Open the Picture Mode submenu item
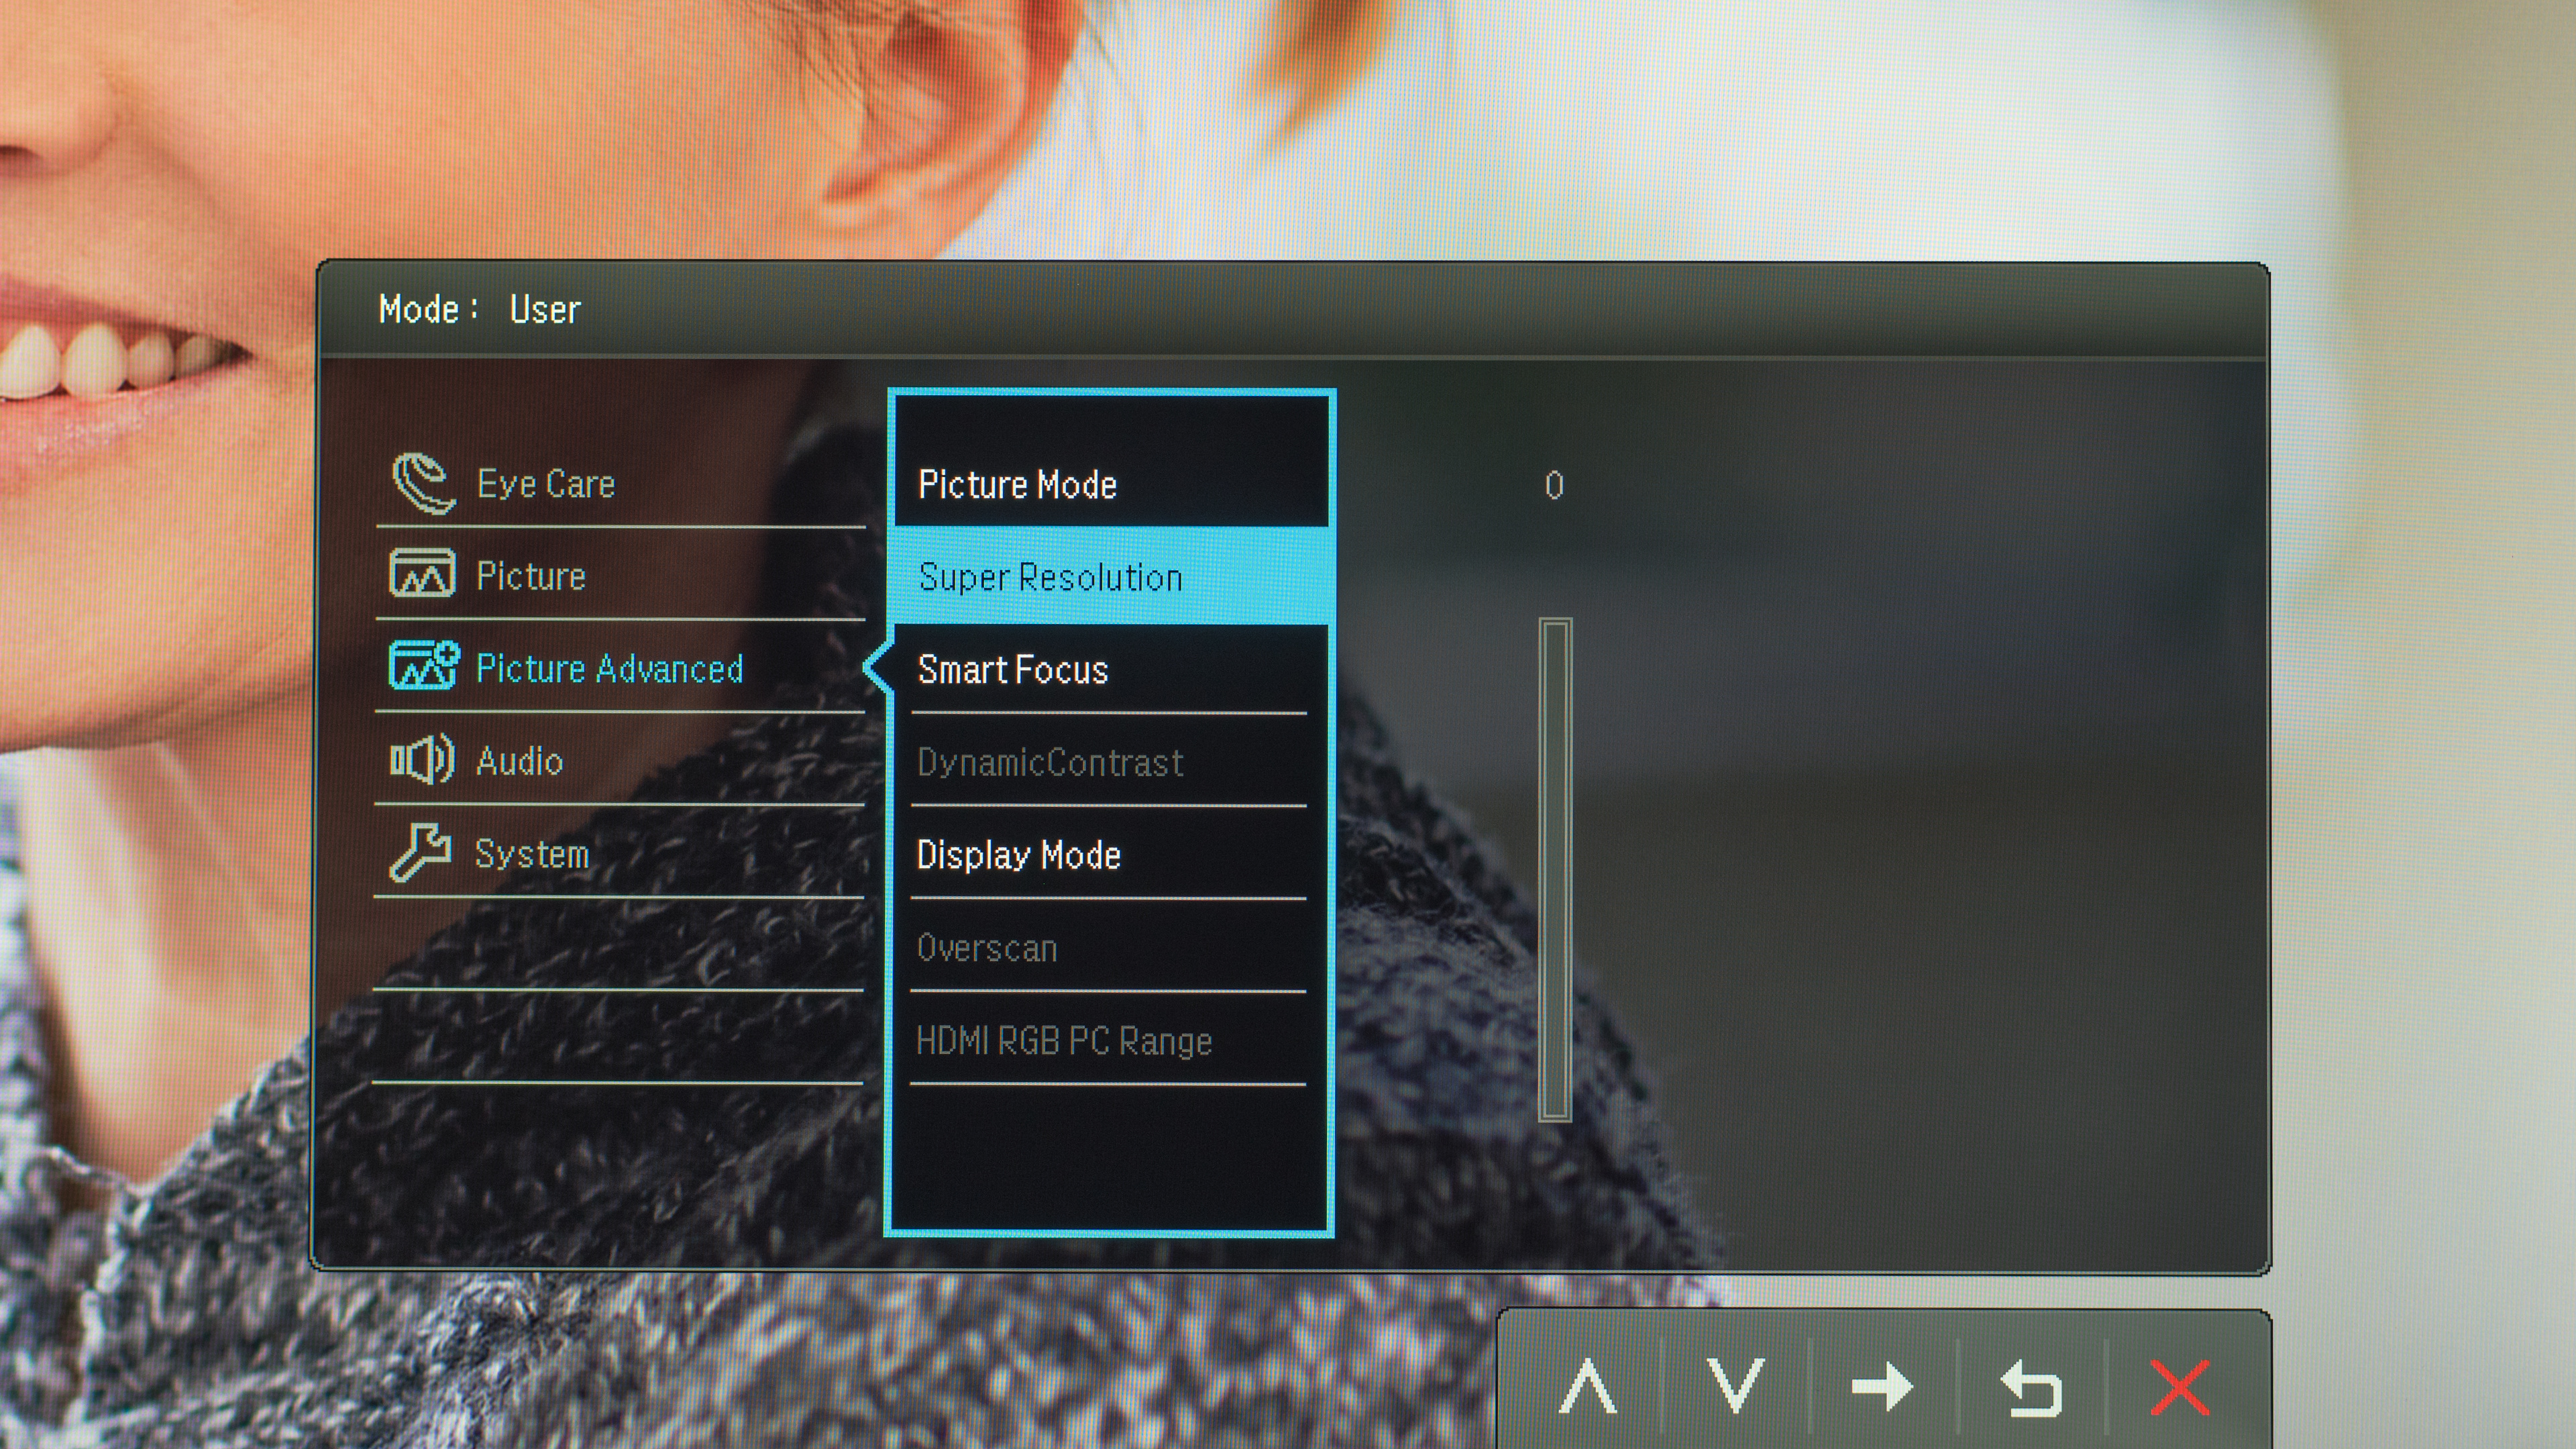Screen dimensions: 2576x1449 [x=1111, y=485]
